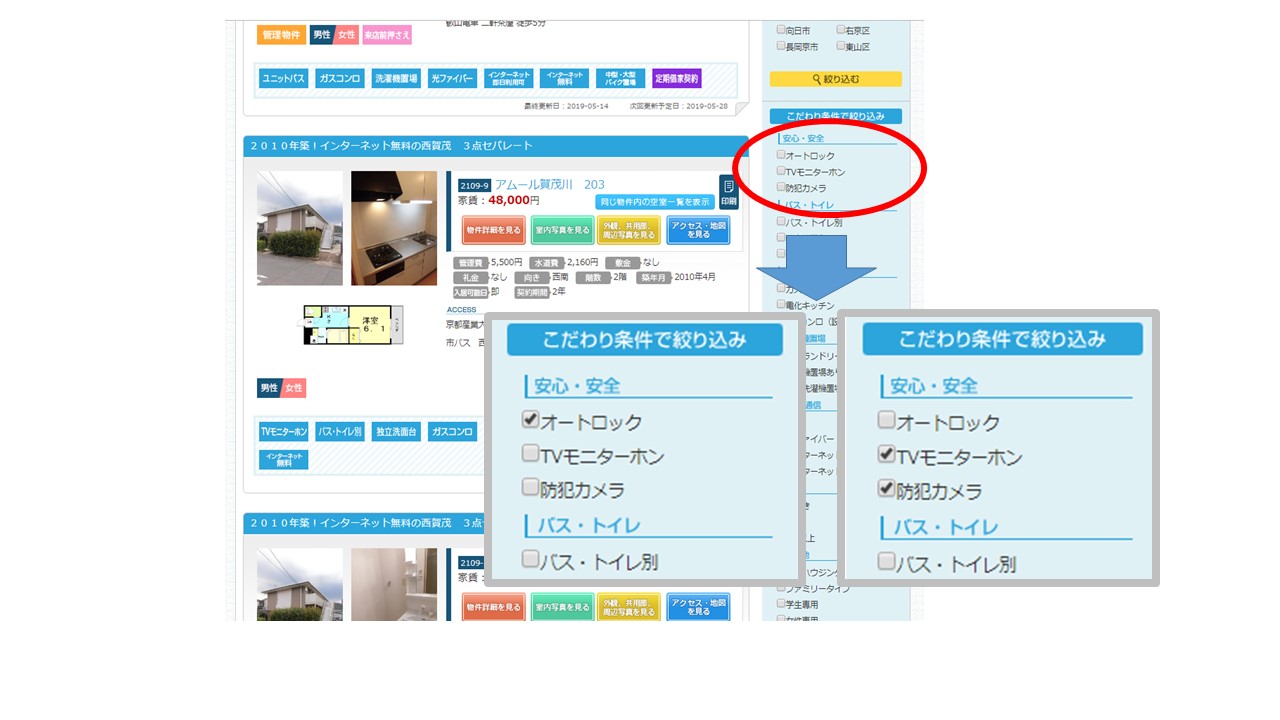Click the blue バス・トイレ別 tag beside 独立洗面台
The height and width of the screenshot is (720, 1280).
(340, 432)
